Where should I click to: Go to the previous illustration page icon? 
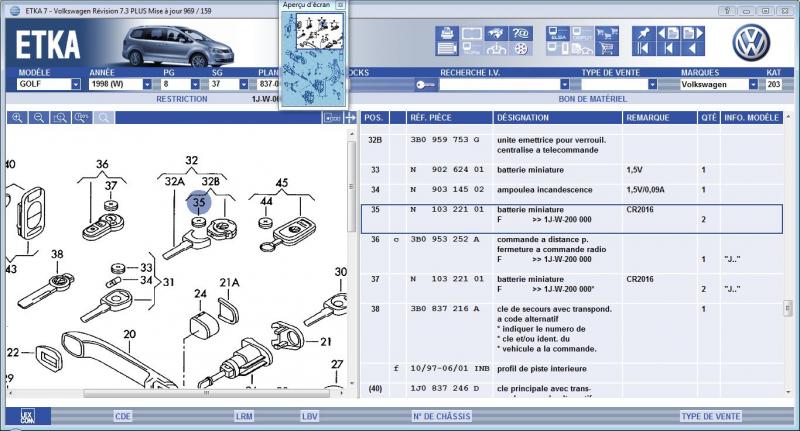(x=668, y=33)
